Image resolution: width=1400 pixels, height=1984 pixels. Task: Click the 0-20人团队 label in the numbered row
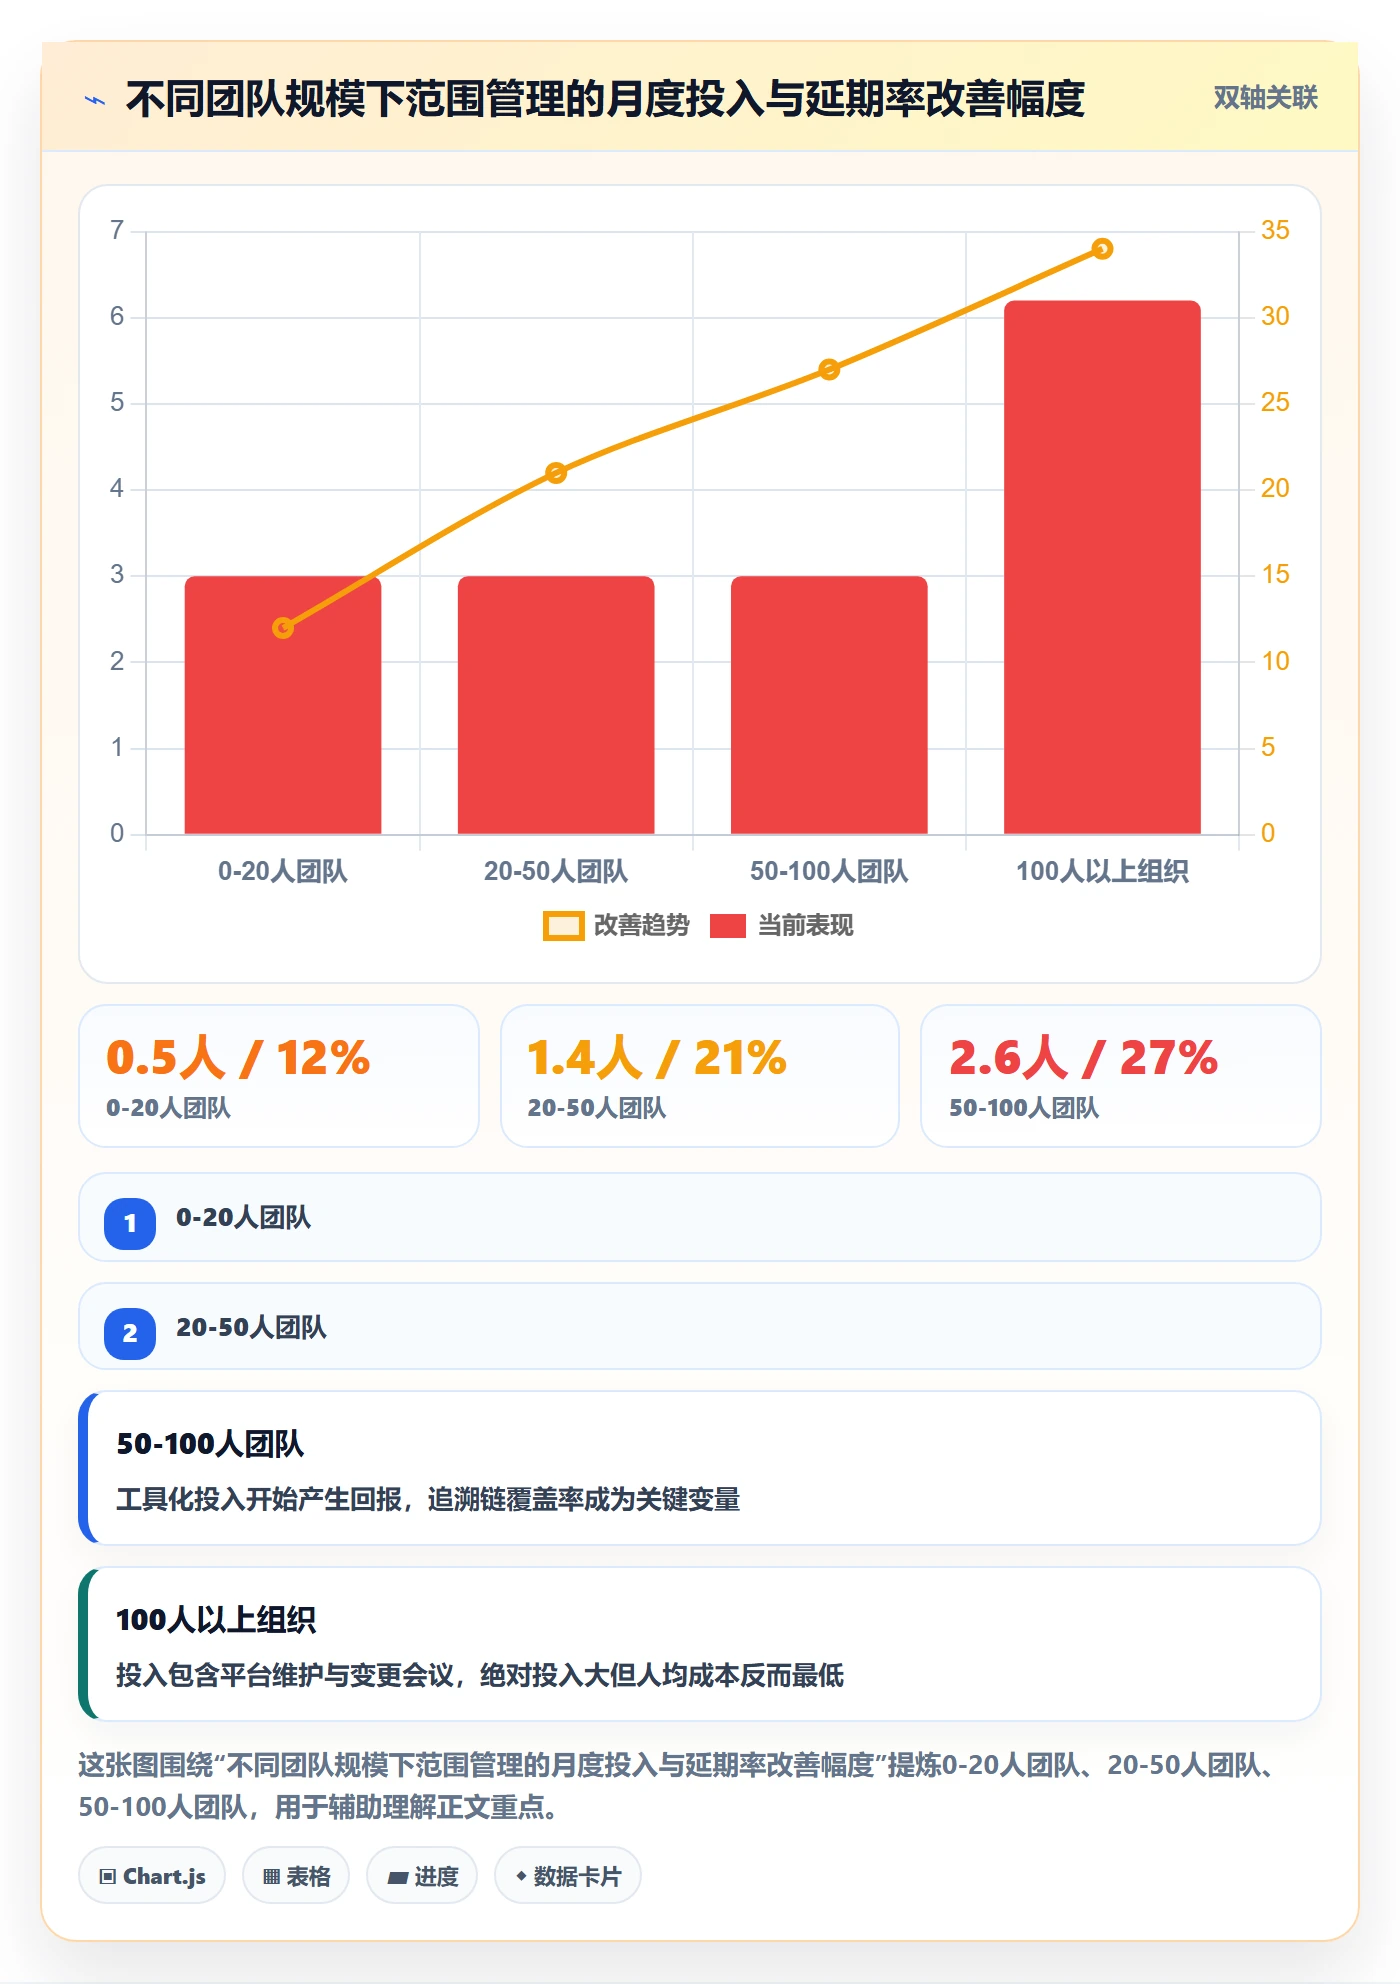243,1217
